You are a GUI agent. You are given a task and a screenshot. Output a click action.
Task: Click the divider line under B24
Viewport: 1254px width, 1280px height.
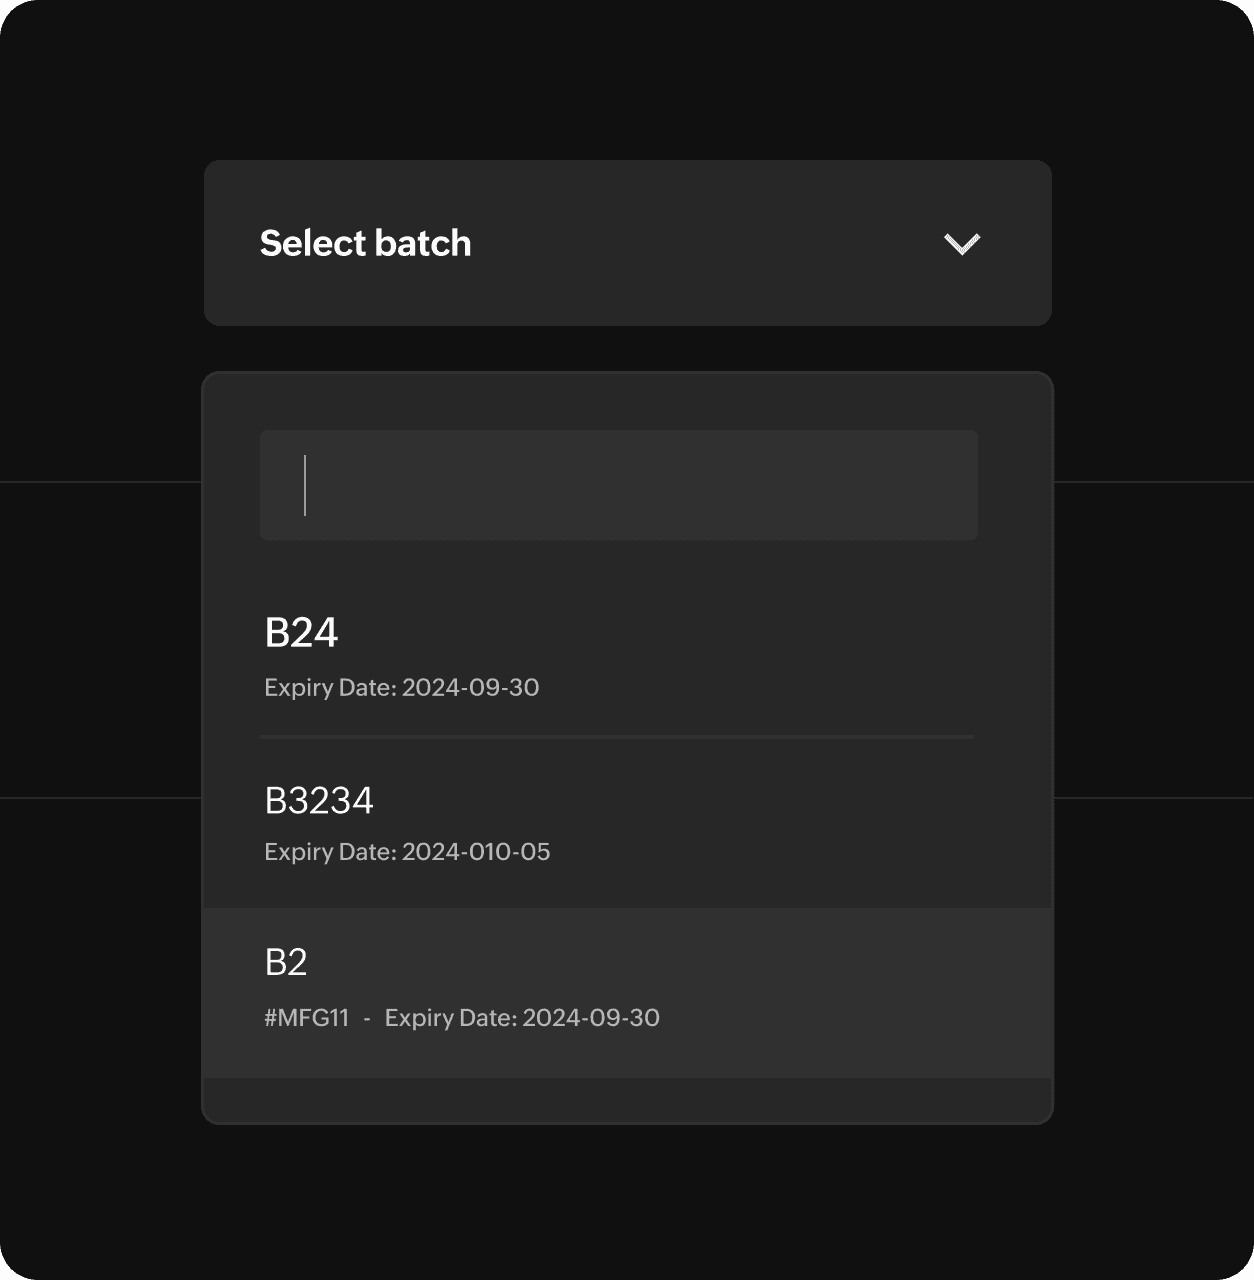[616, 737]
